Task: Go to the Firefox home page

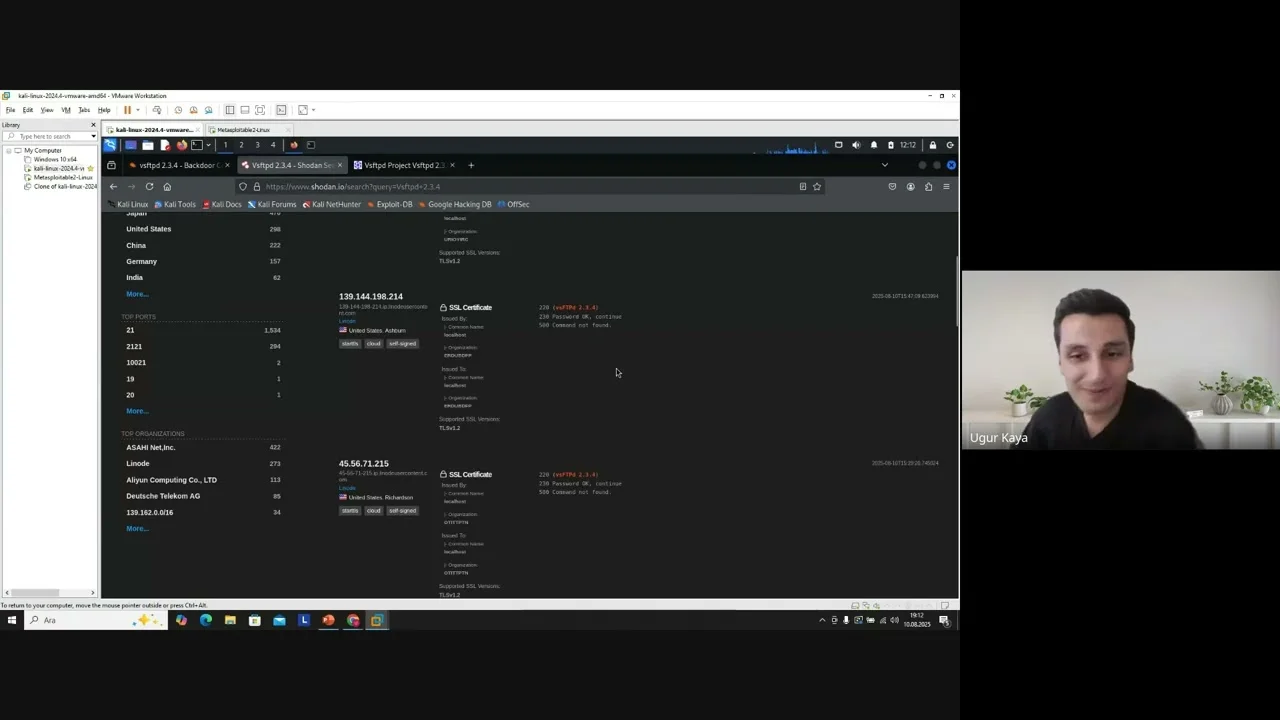Action: [167, 187]
